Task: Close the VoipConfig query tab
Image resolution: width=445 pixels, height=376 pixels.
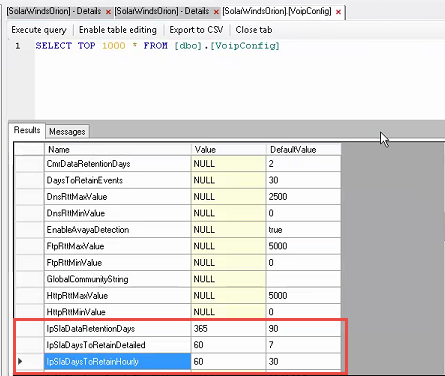Action: tap(338, 12)
